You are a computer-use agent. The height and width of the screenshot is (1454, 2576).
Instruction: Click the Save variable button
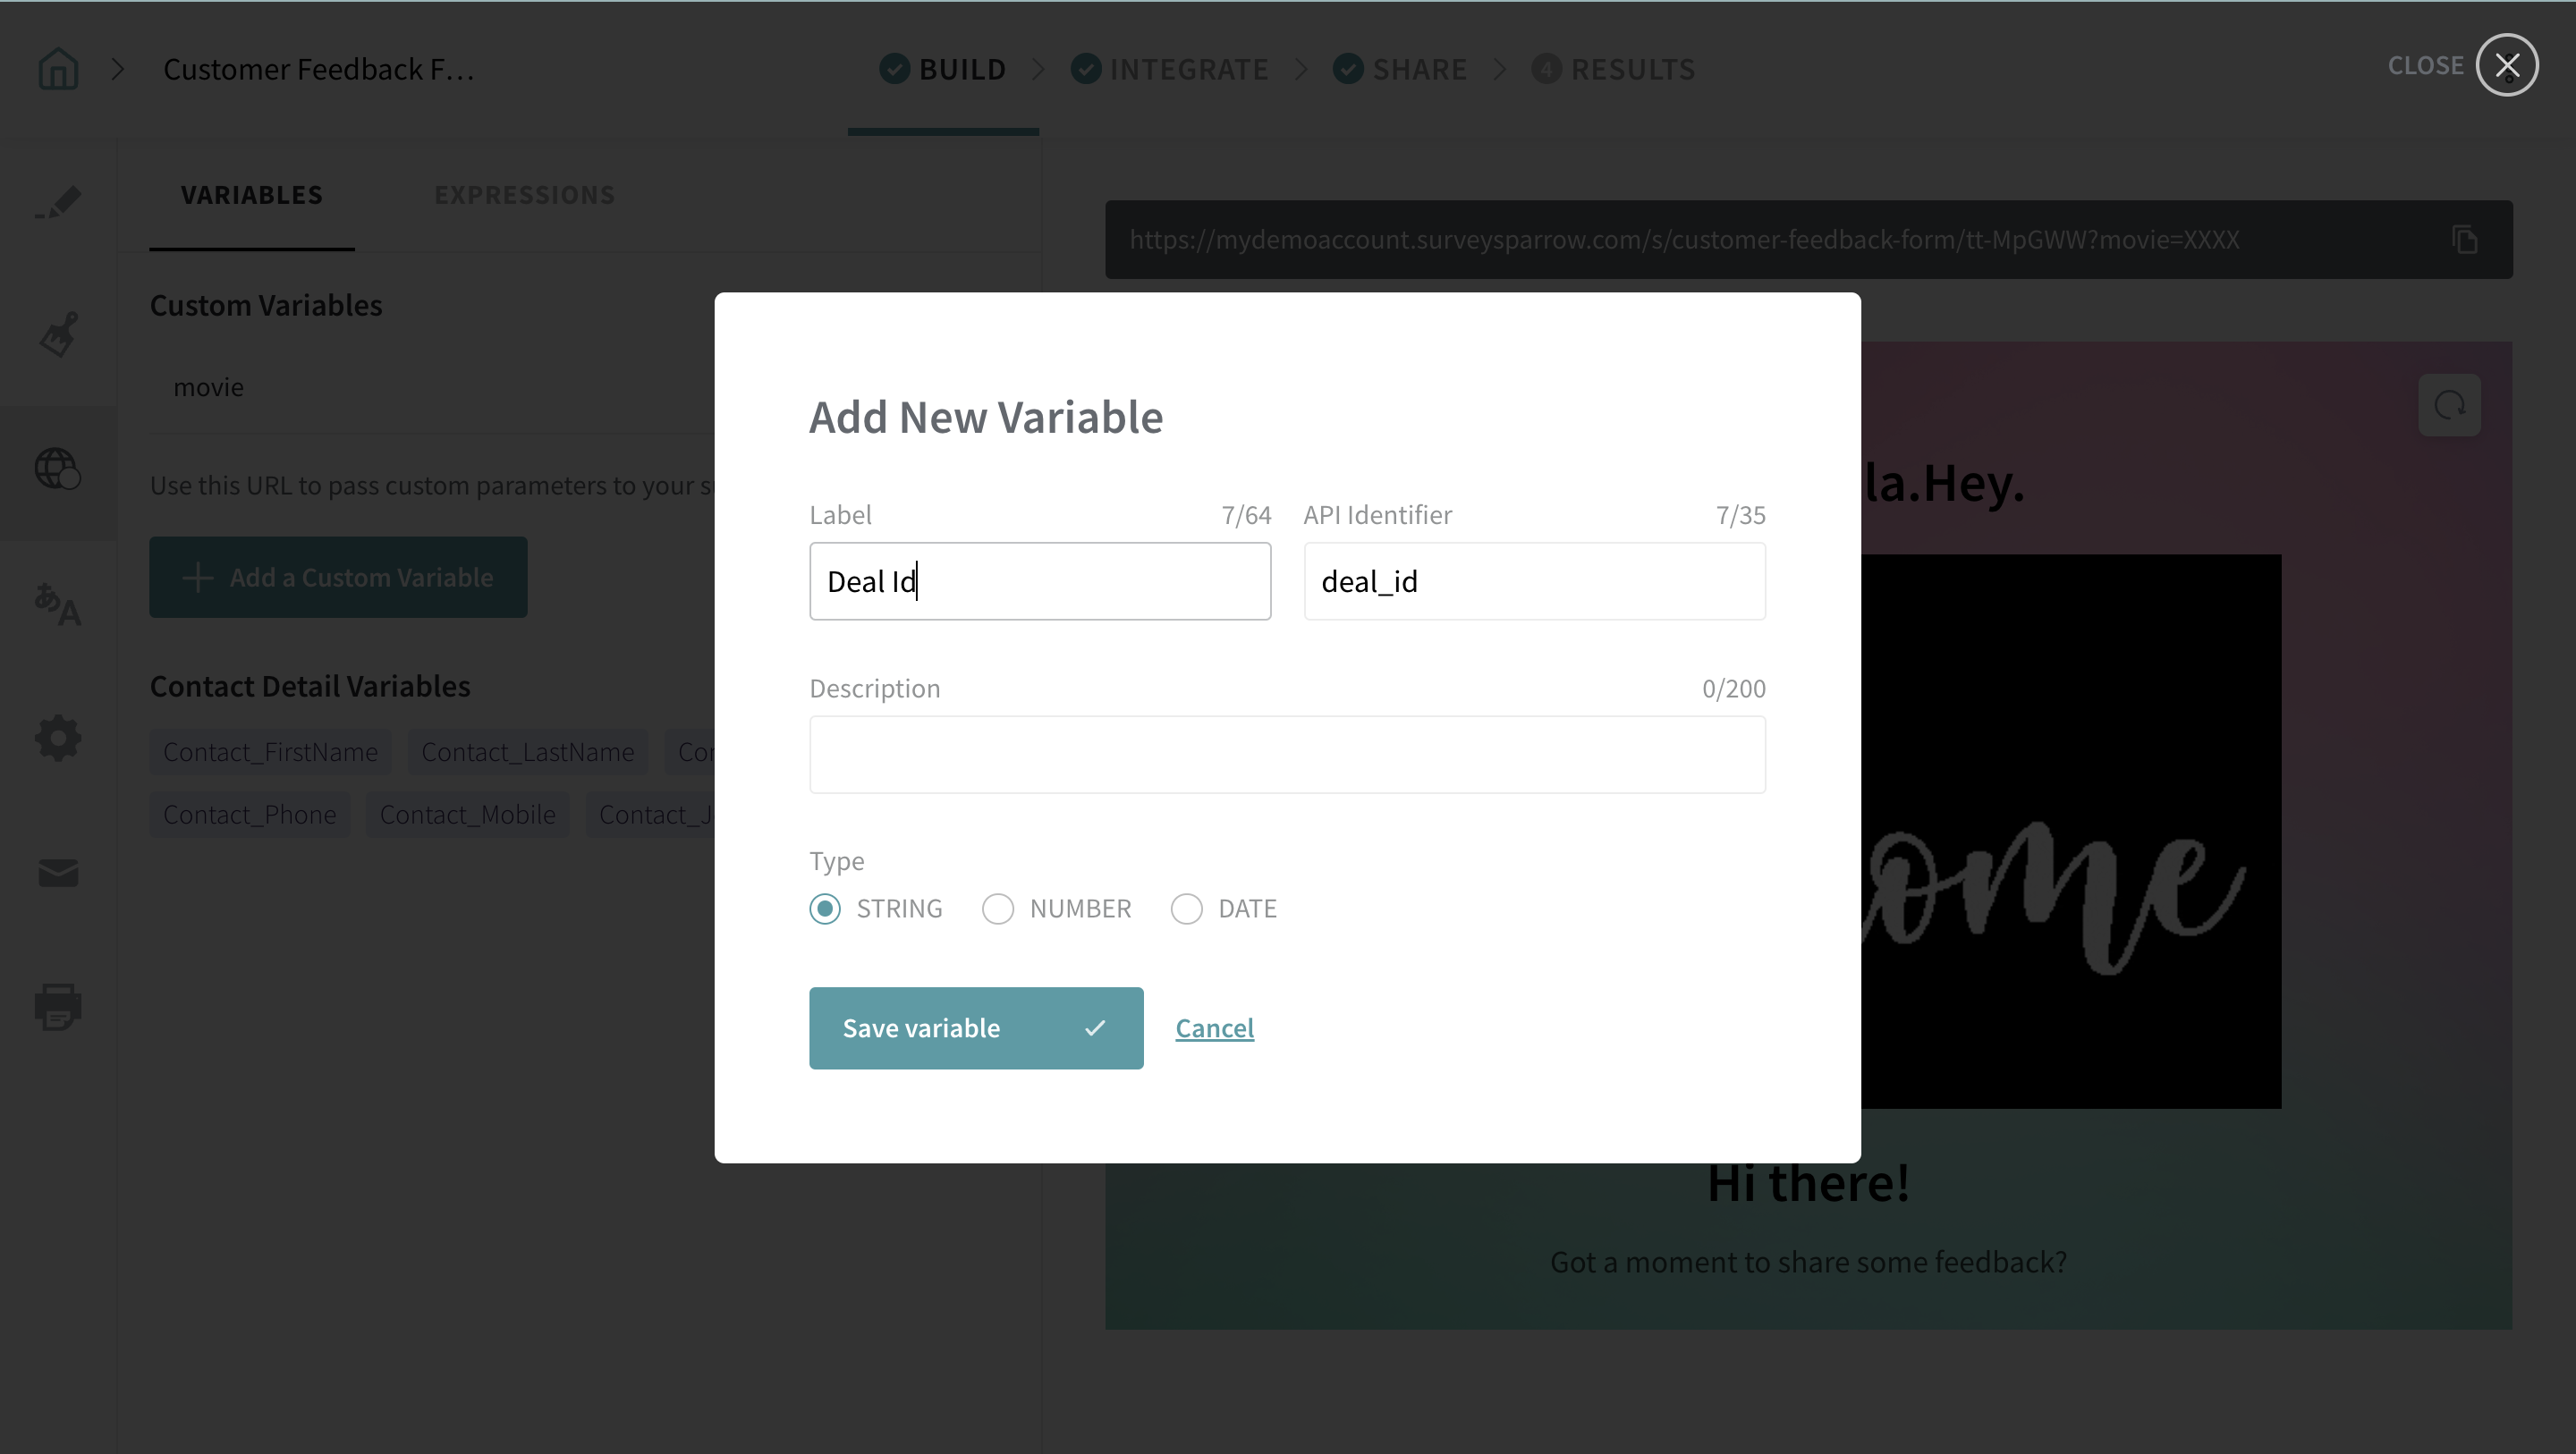(975, 1028)
